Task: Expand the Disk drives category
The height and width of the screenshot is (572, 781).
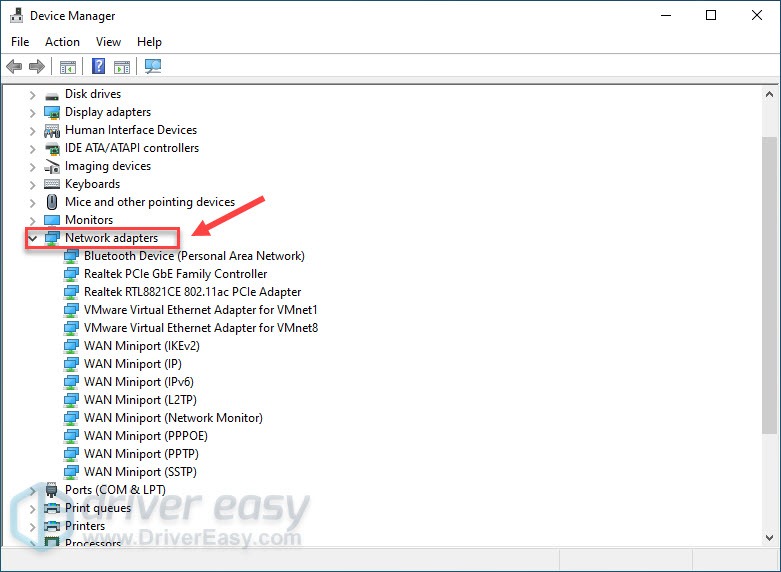Action: pos(33,95)
